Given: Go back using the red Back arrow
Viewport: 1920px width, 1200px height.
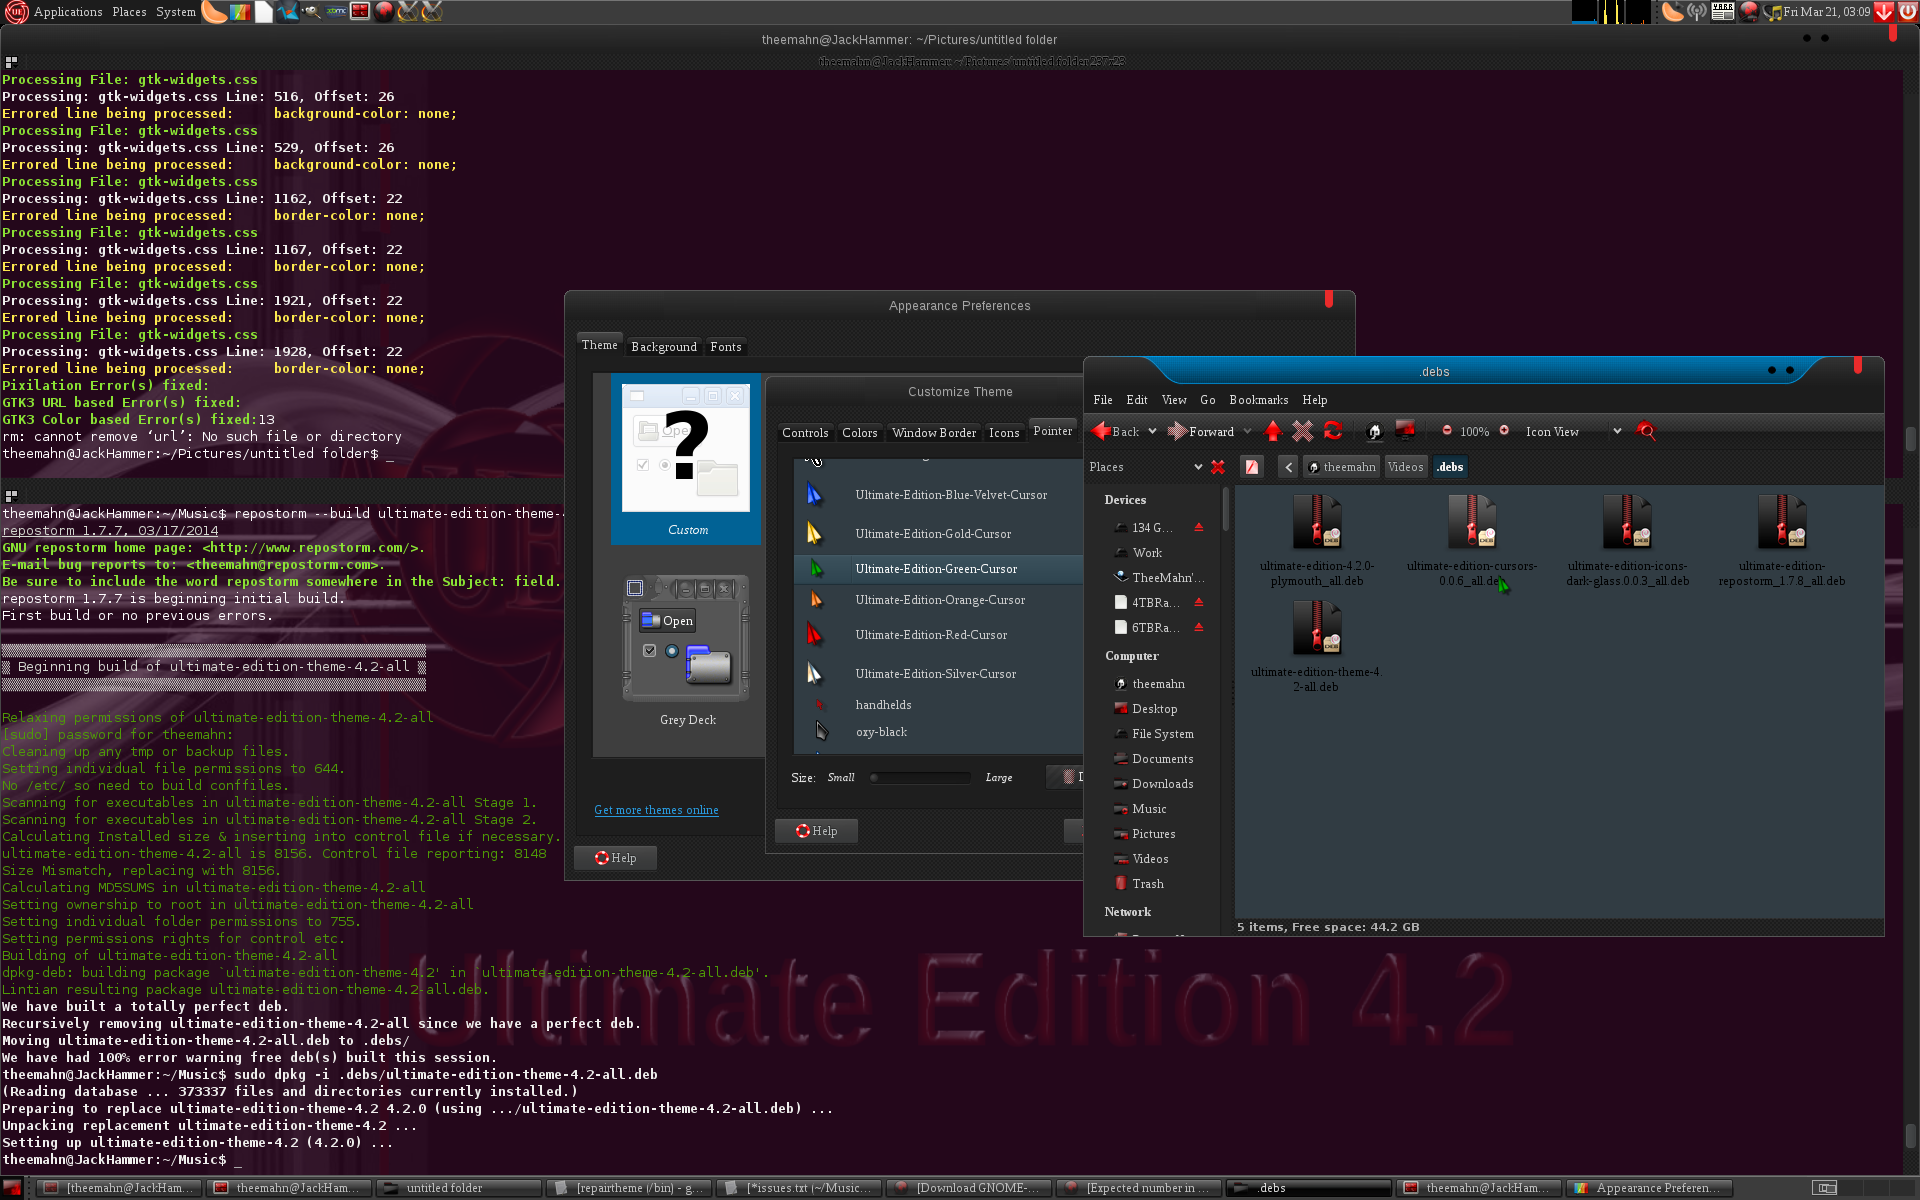Looking at the screenshot, I should coord(1115,431).
